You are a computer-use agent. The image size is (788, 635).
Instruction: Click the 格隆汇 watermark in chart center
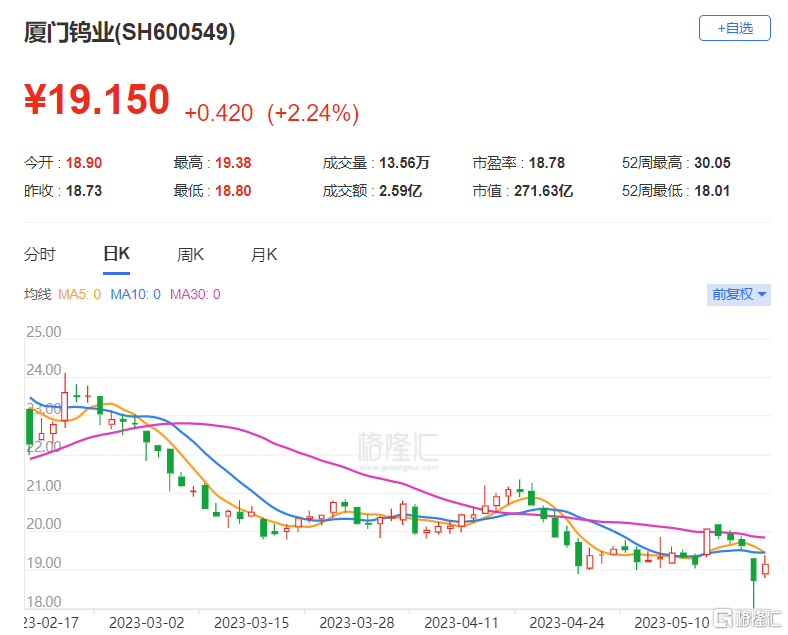pyautogui.click(x=398, y=447)
